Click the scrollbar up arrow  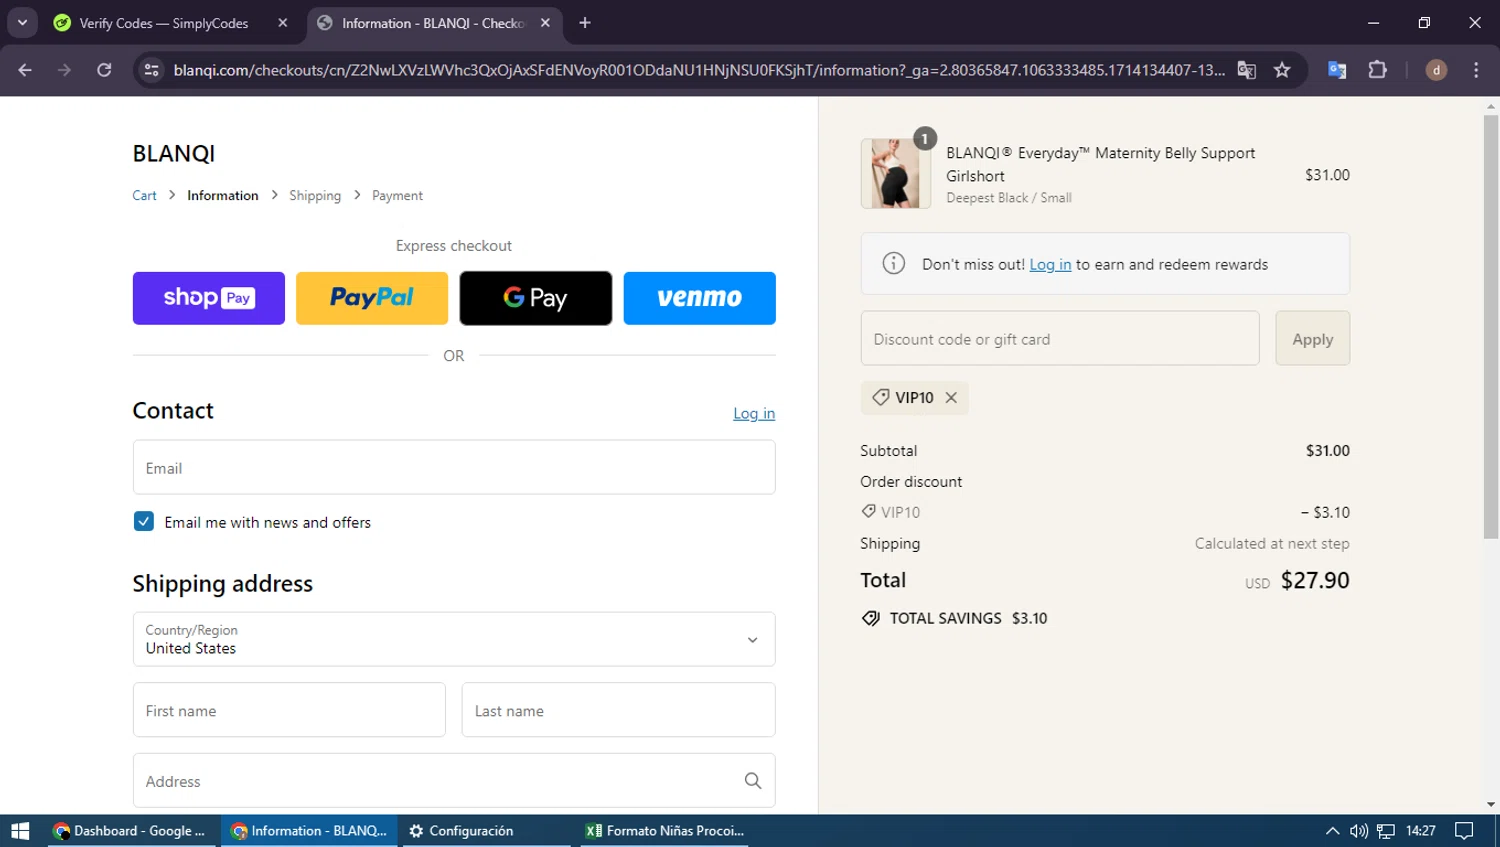1491,105
